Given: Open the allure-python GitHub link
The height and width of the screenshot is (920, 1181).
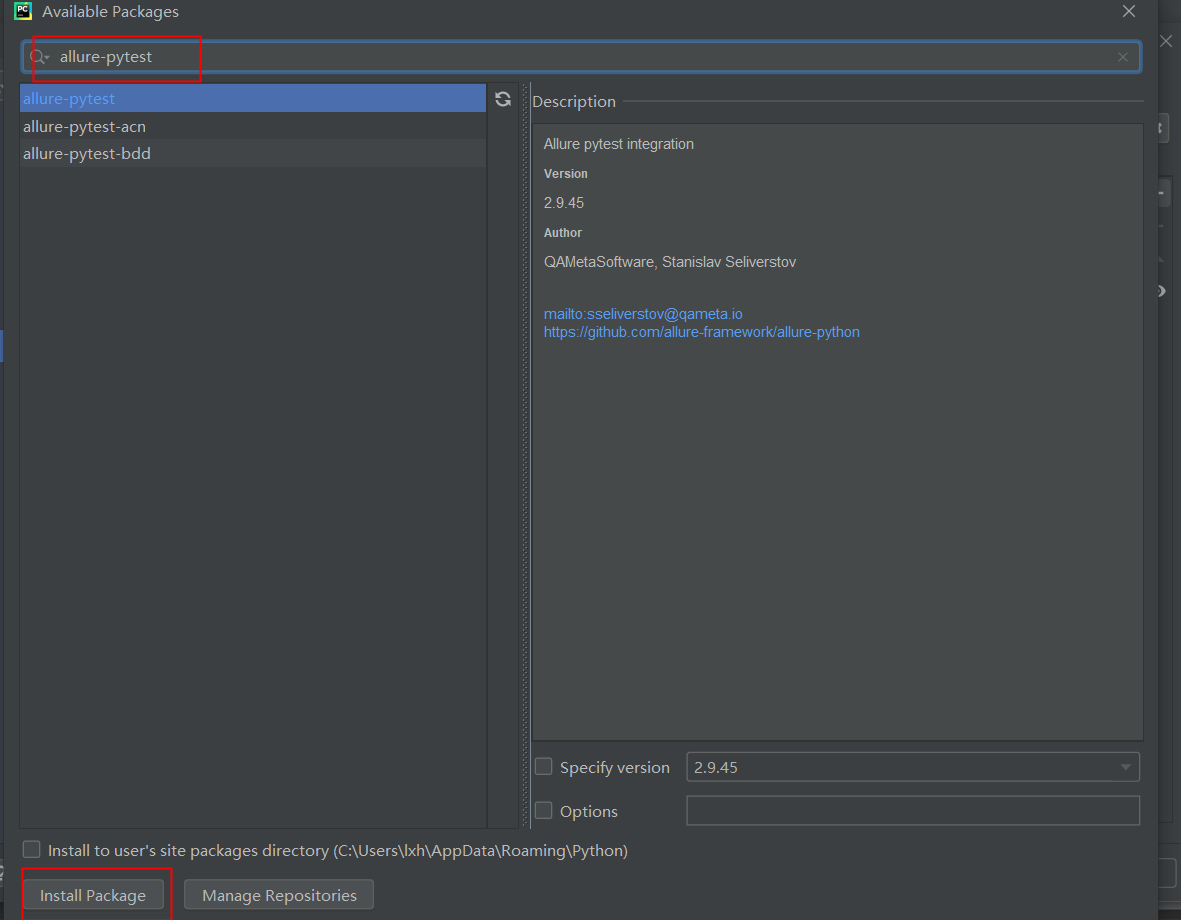Looking at the screenshot, I should click(701, 332).
